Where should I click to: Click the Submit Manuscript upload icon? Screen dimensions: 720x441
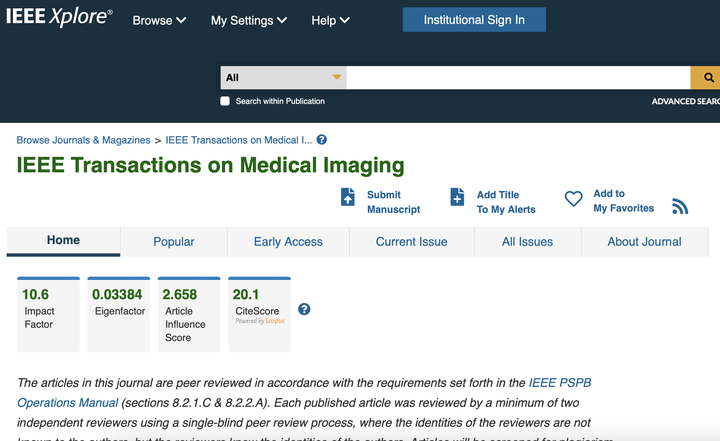click(348, 197)
